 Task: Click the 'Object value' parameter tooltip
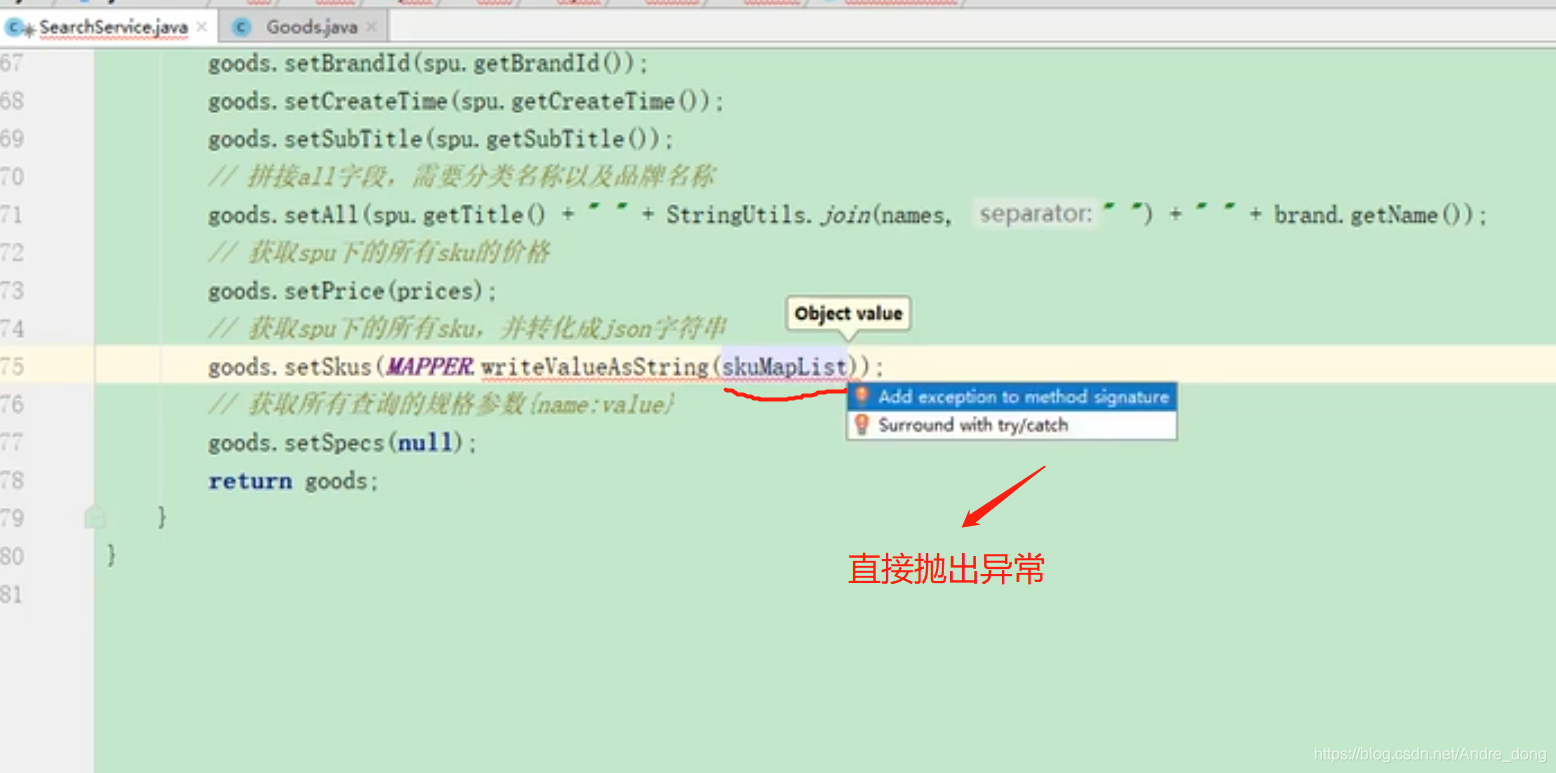(x=848, y=314)
